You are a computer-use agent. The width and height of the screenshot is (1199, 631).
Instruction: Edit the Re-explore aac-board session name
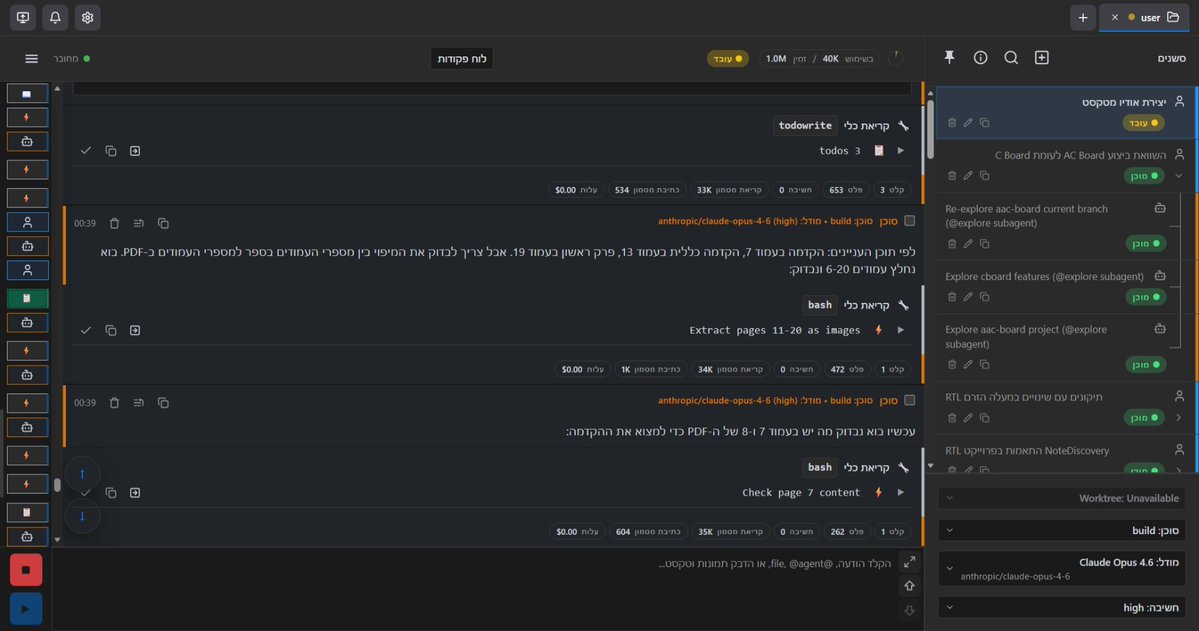tap(968, 244)
